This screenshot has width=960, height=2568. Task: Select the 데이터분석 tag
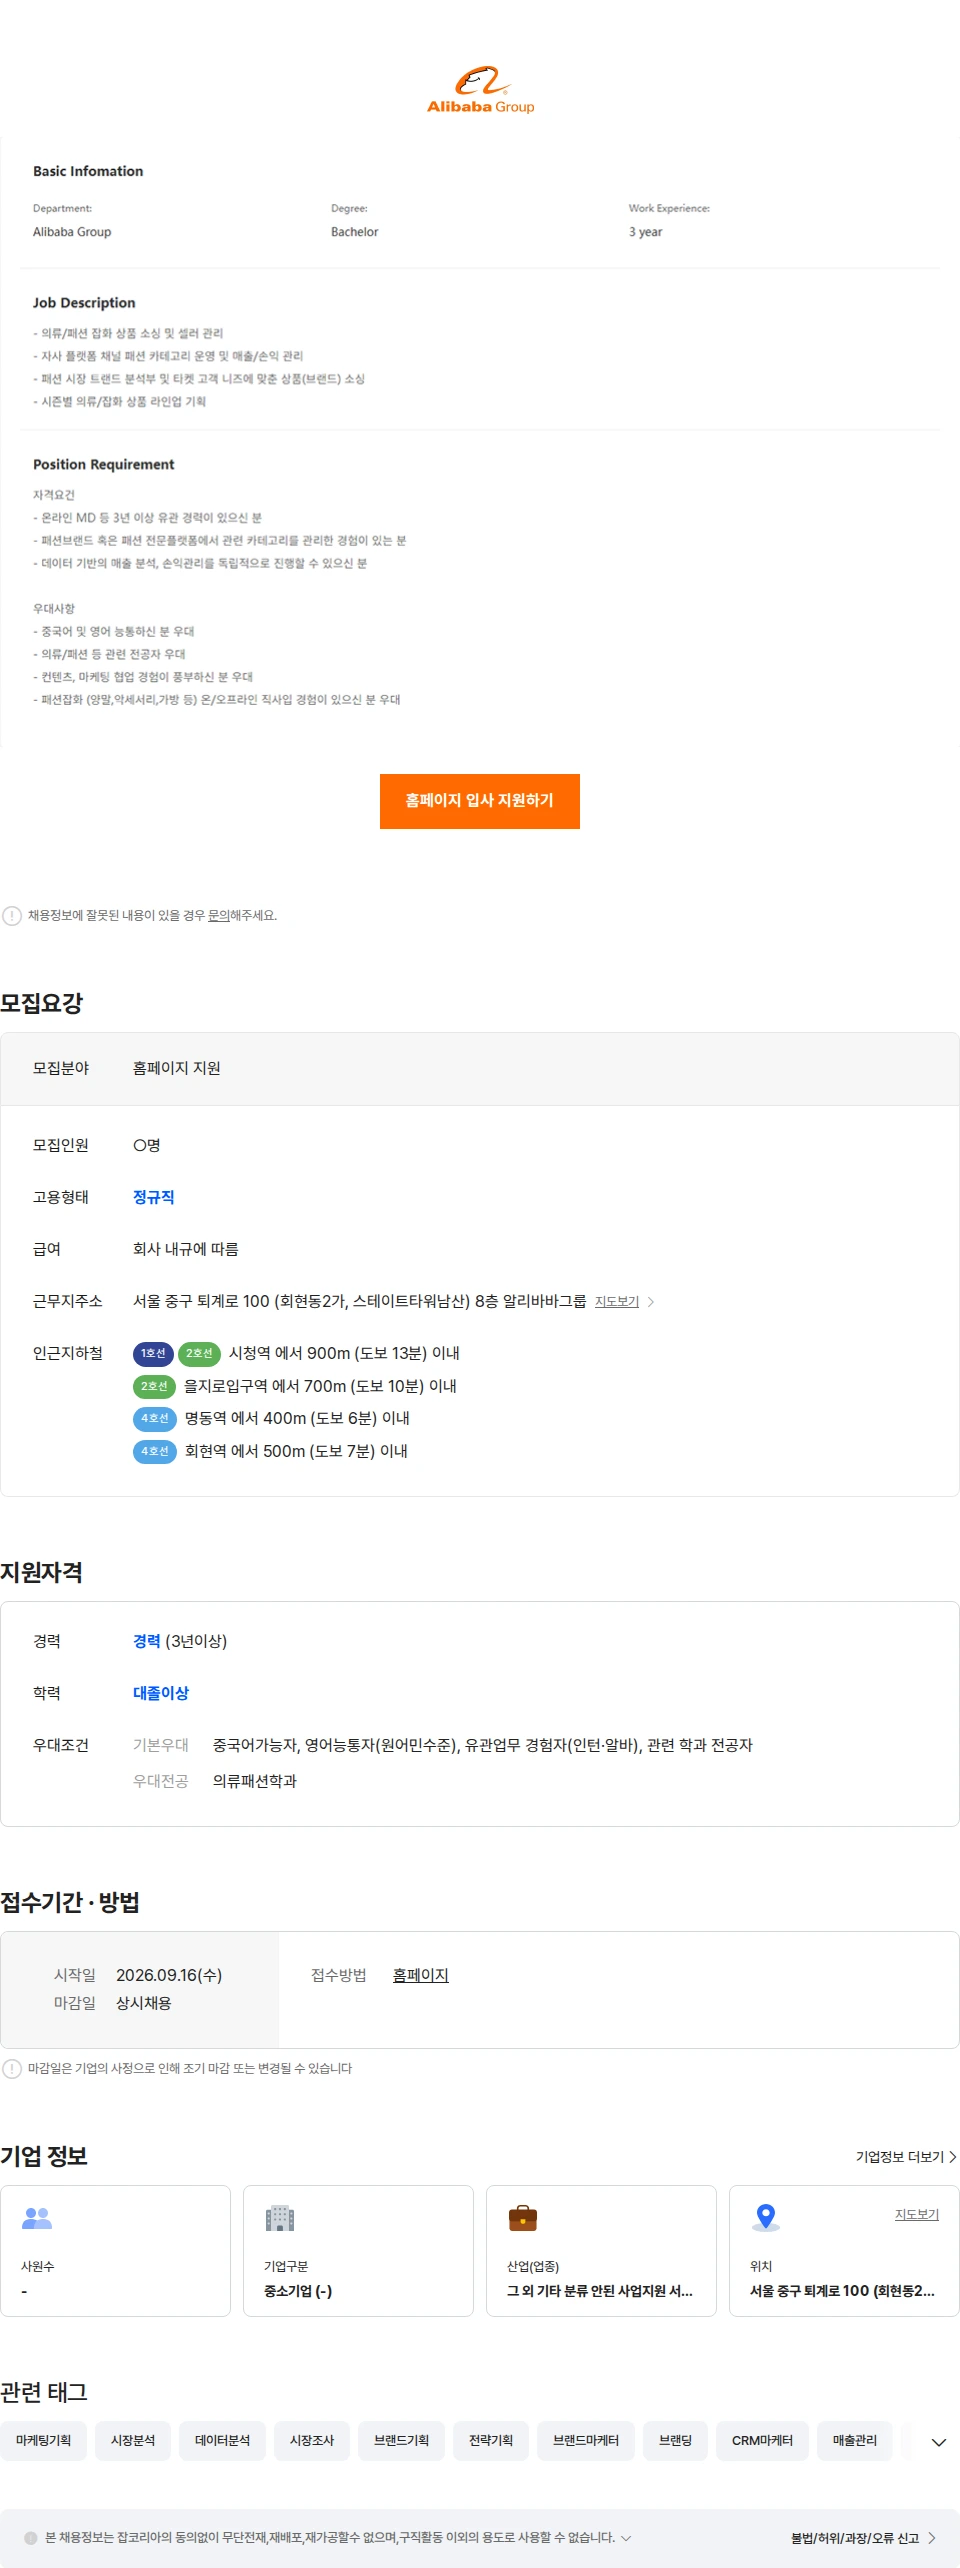tap(223, 2441)
